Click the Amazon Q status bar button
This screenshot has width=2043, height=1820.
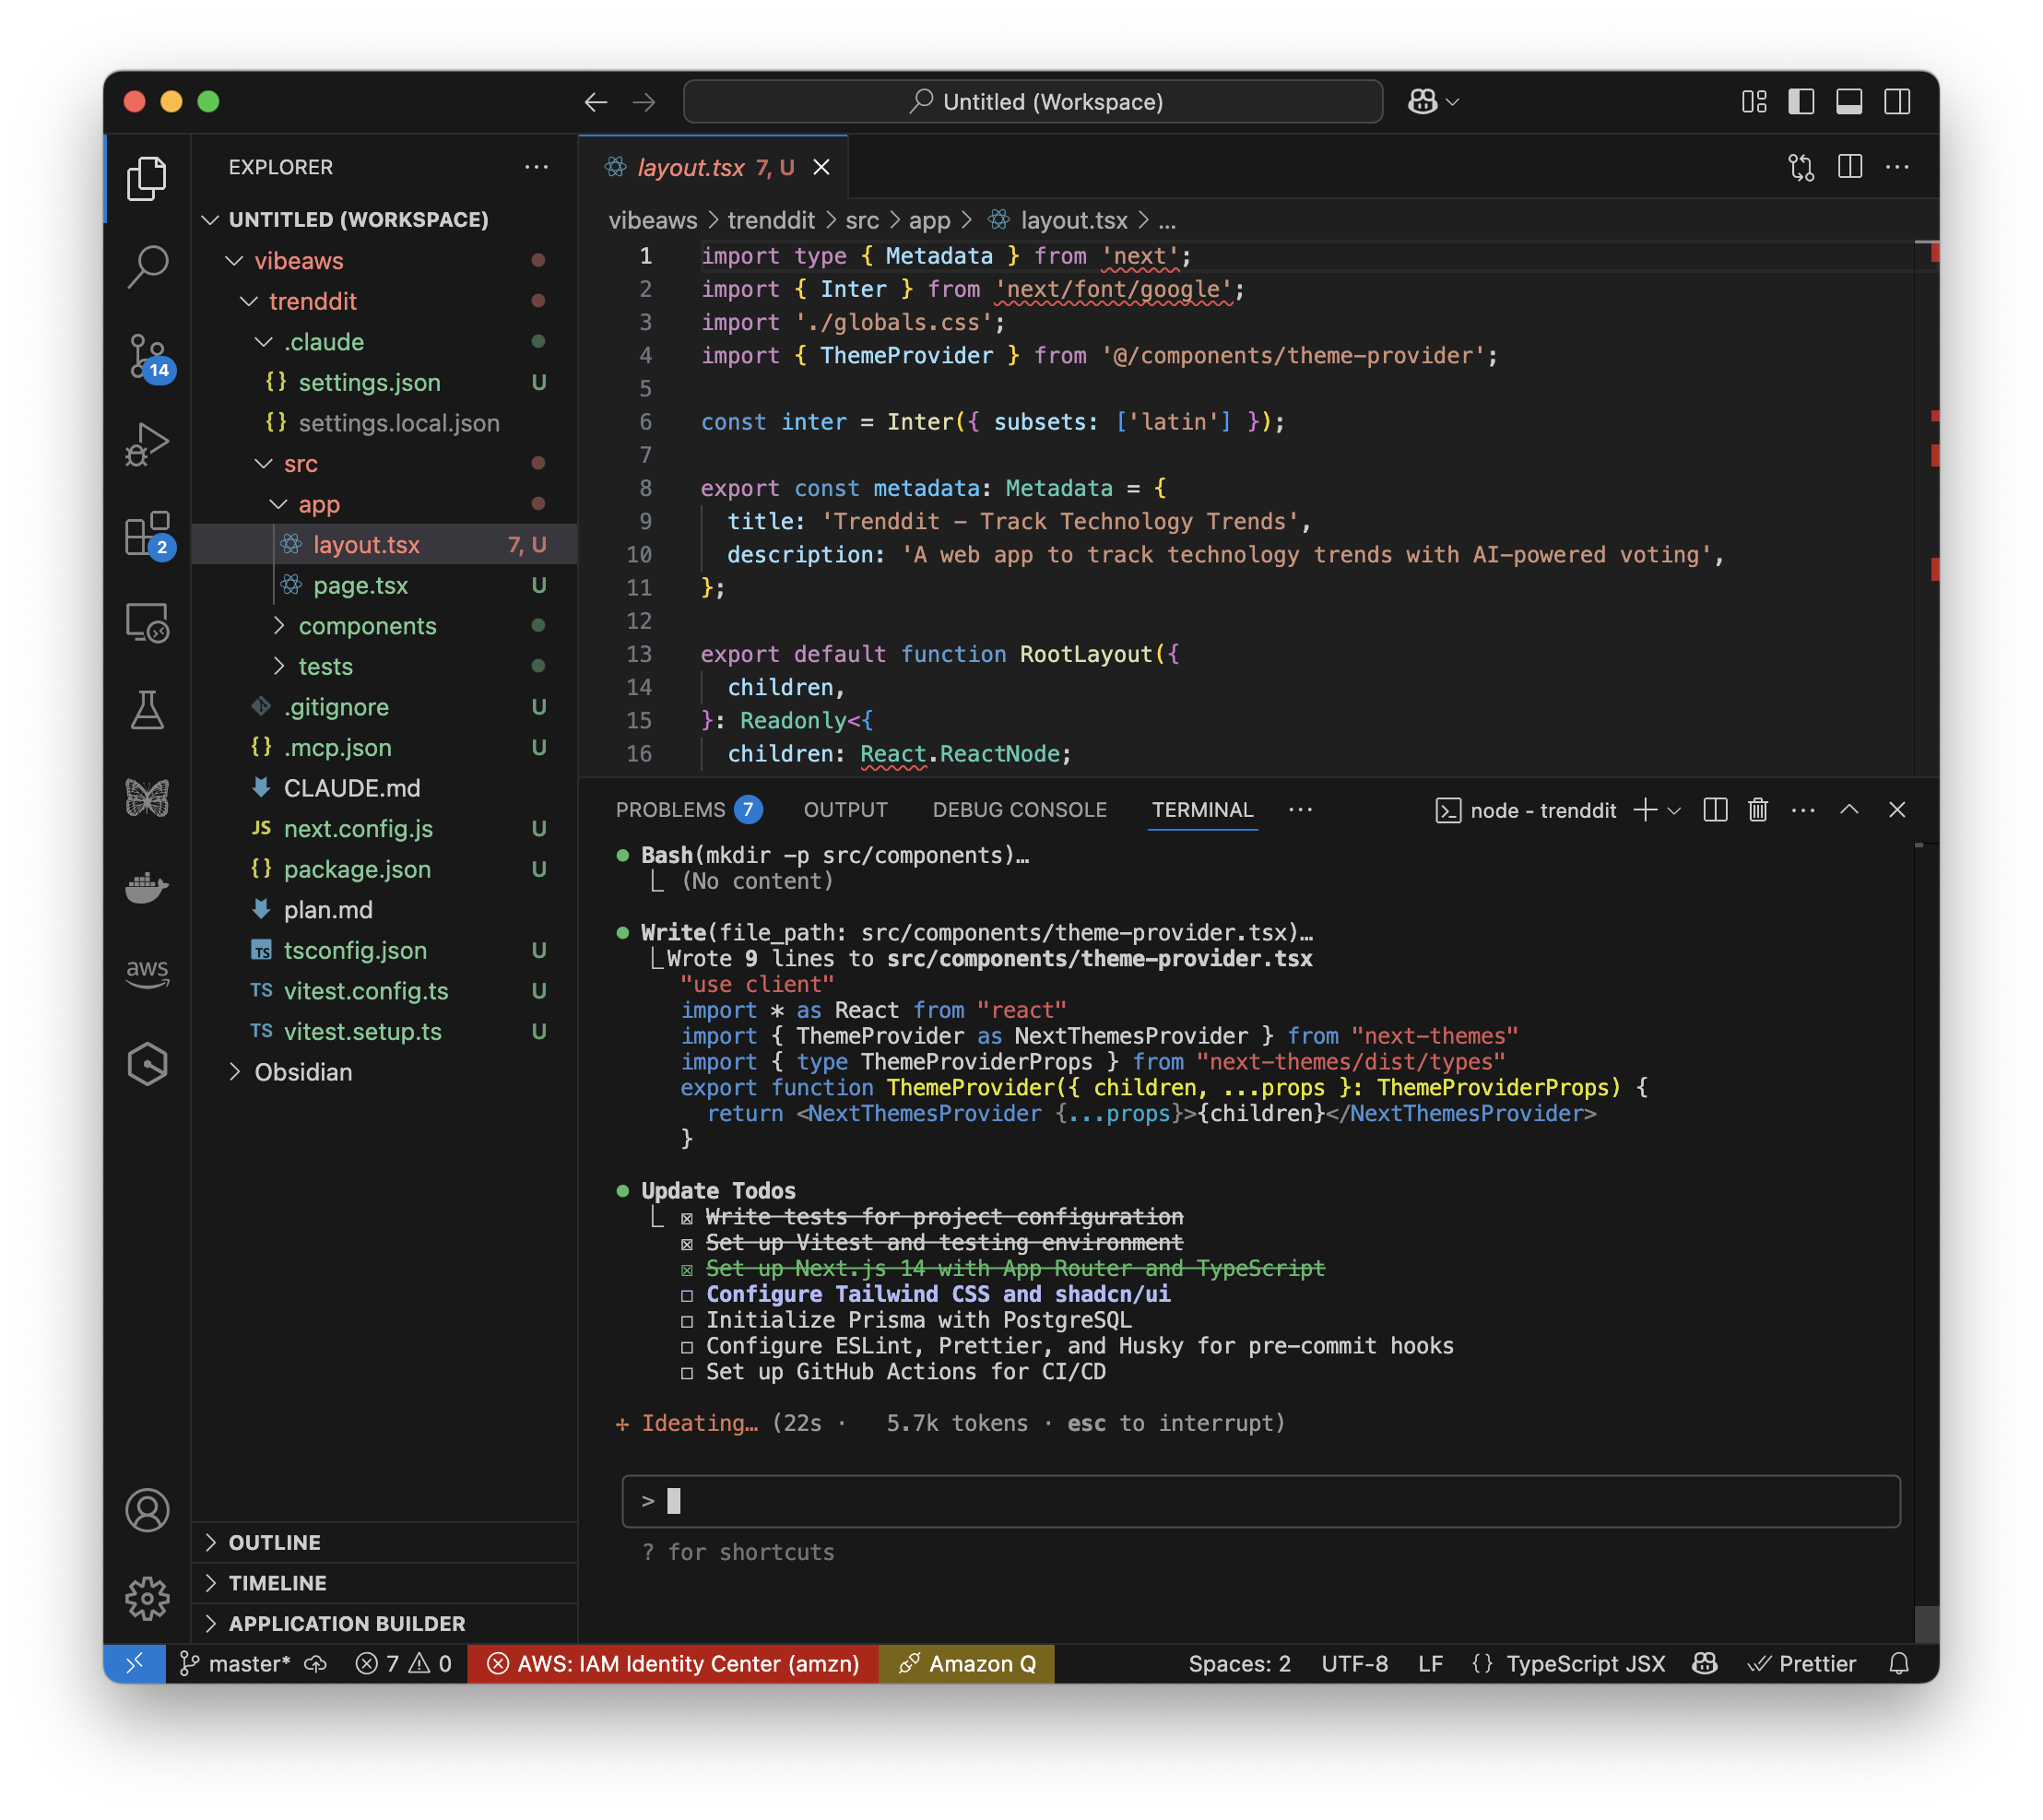(x=966, y=1663)
